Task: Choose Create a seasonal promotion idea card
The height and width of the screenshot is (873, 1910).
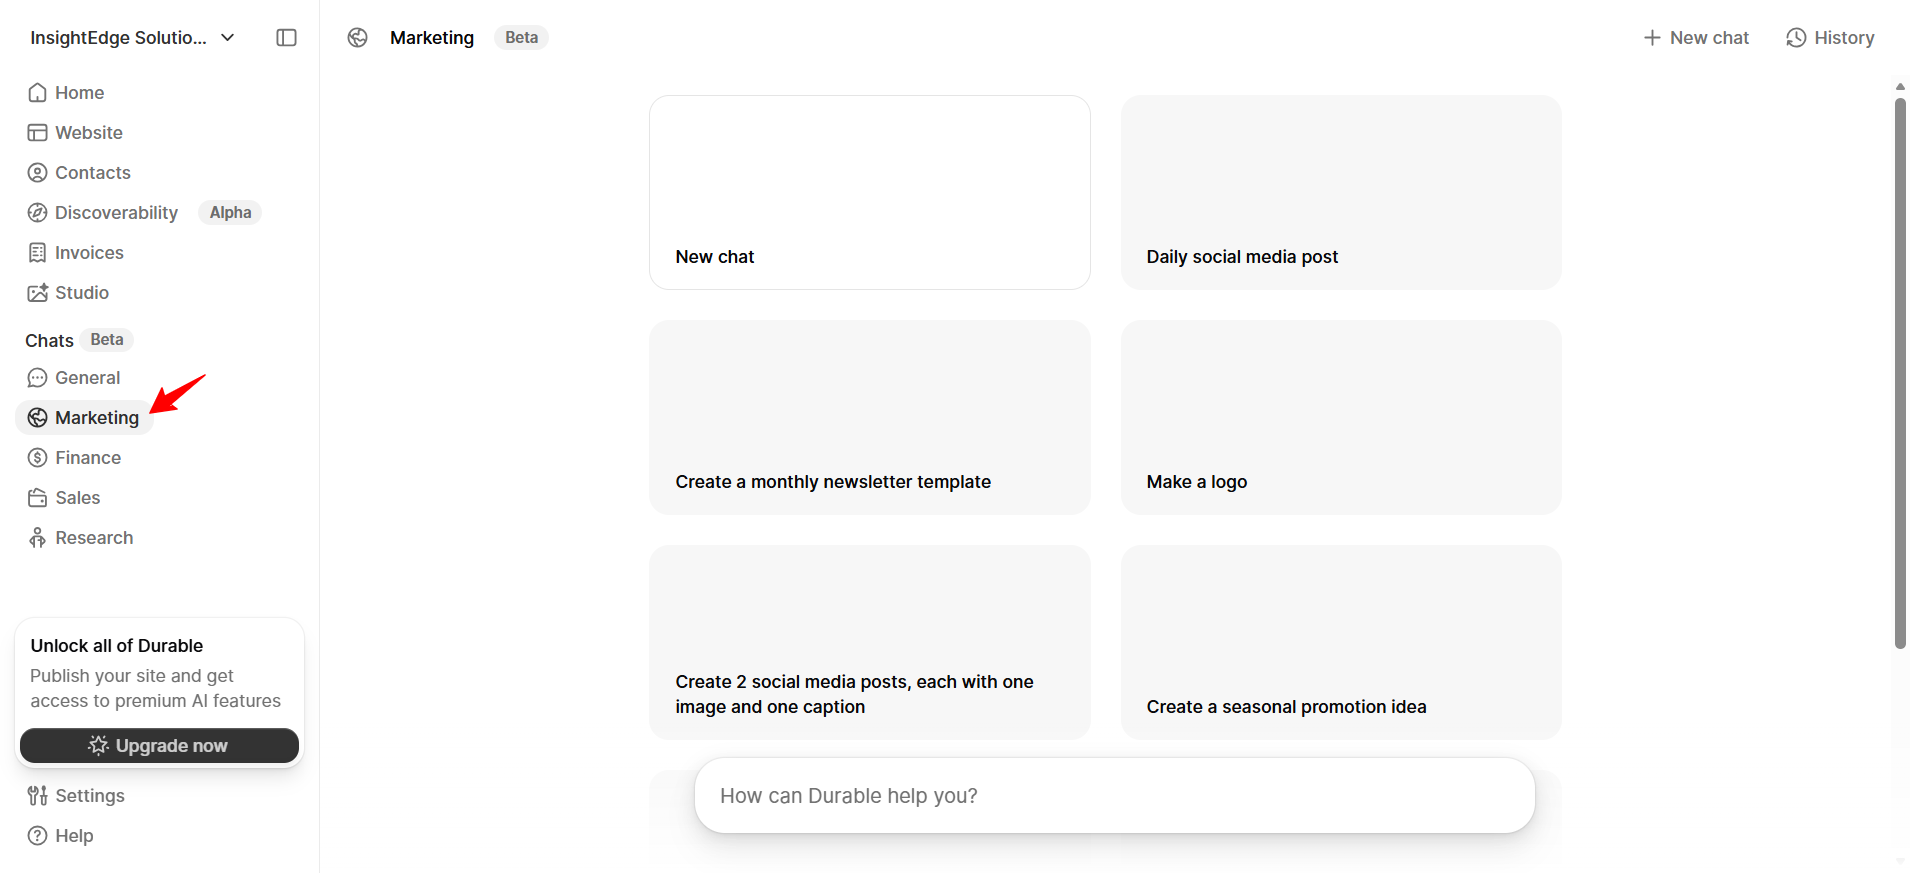Action: [x=1341, y=643]
